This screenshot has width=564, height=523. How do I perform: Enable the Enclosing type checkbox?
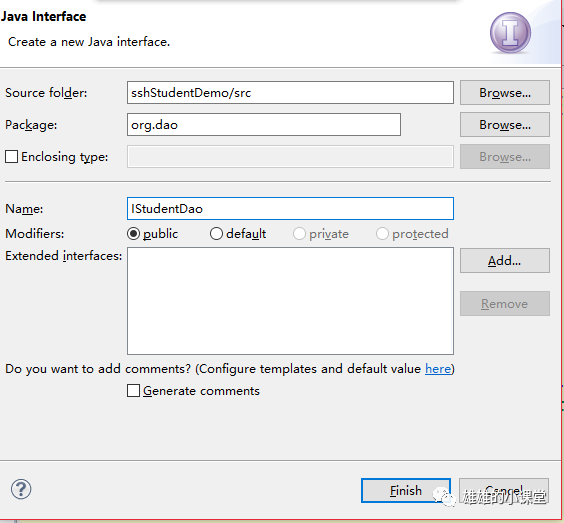(11, 156)
